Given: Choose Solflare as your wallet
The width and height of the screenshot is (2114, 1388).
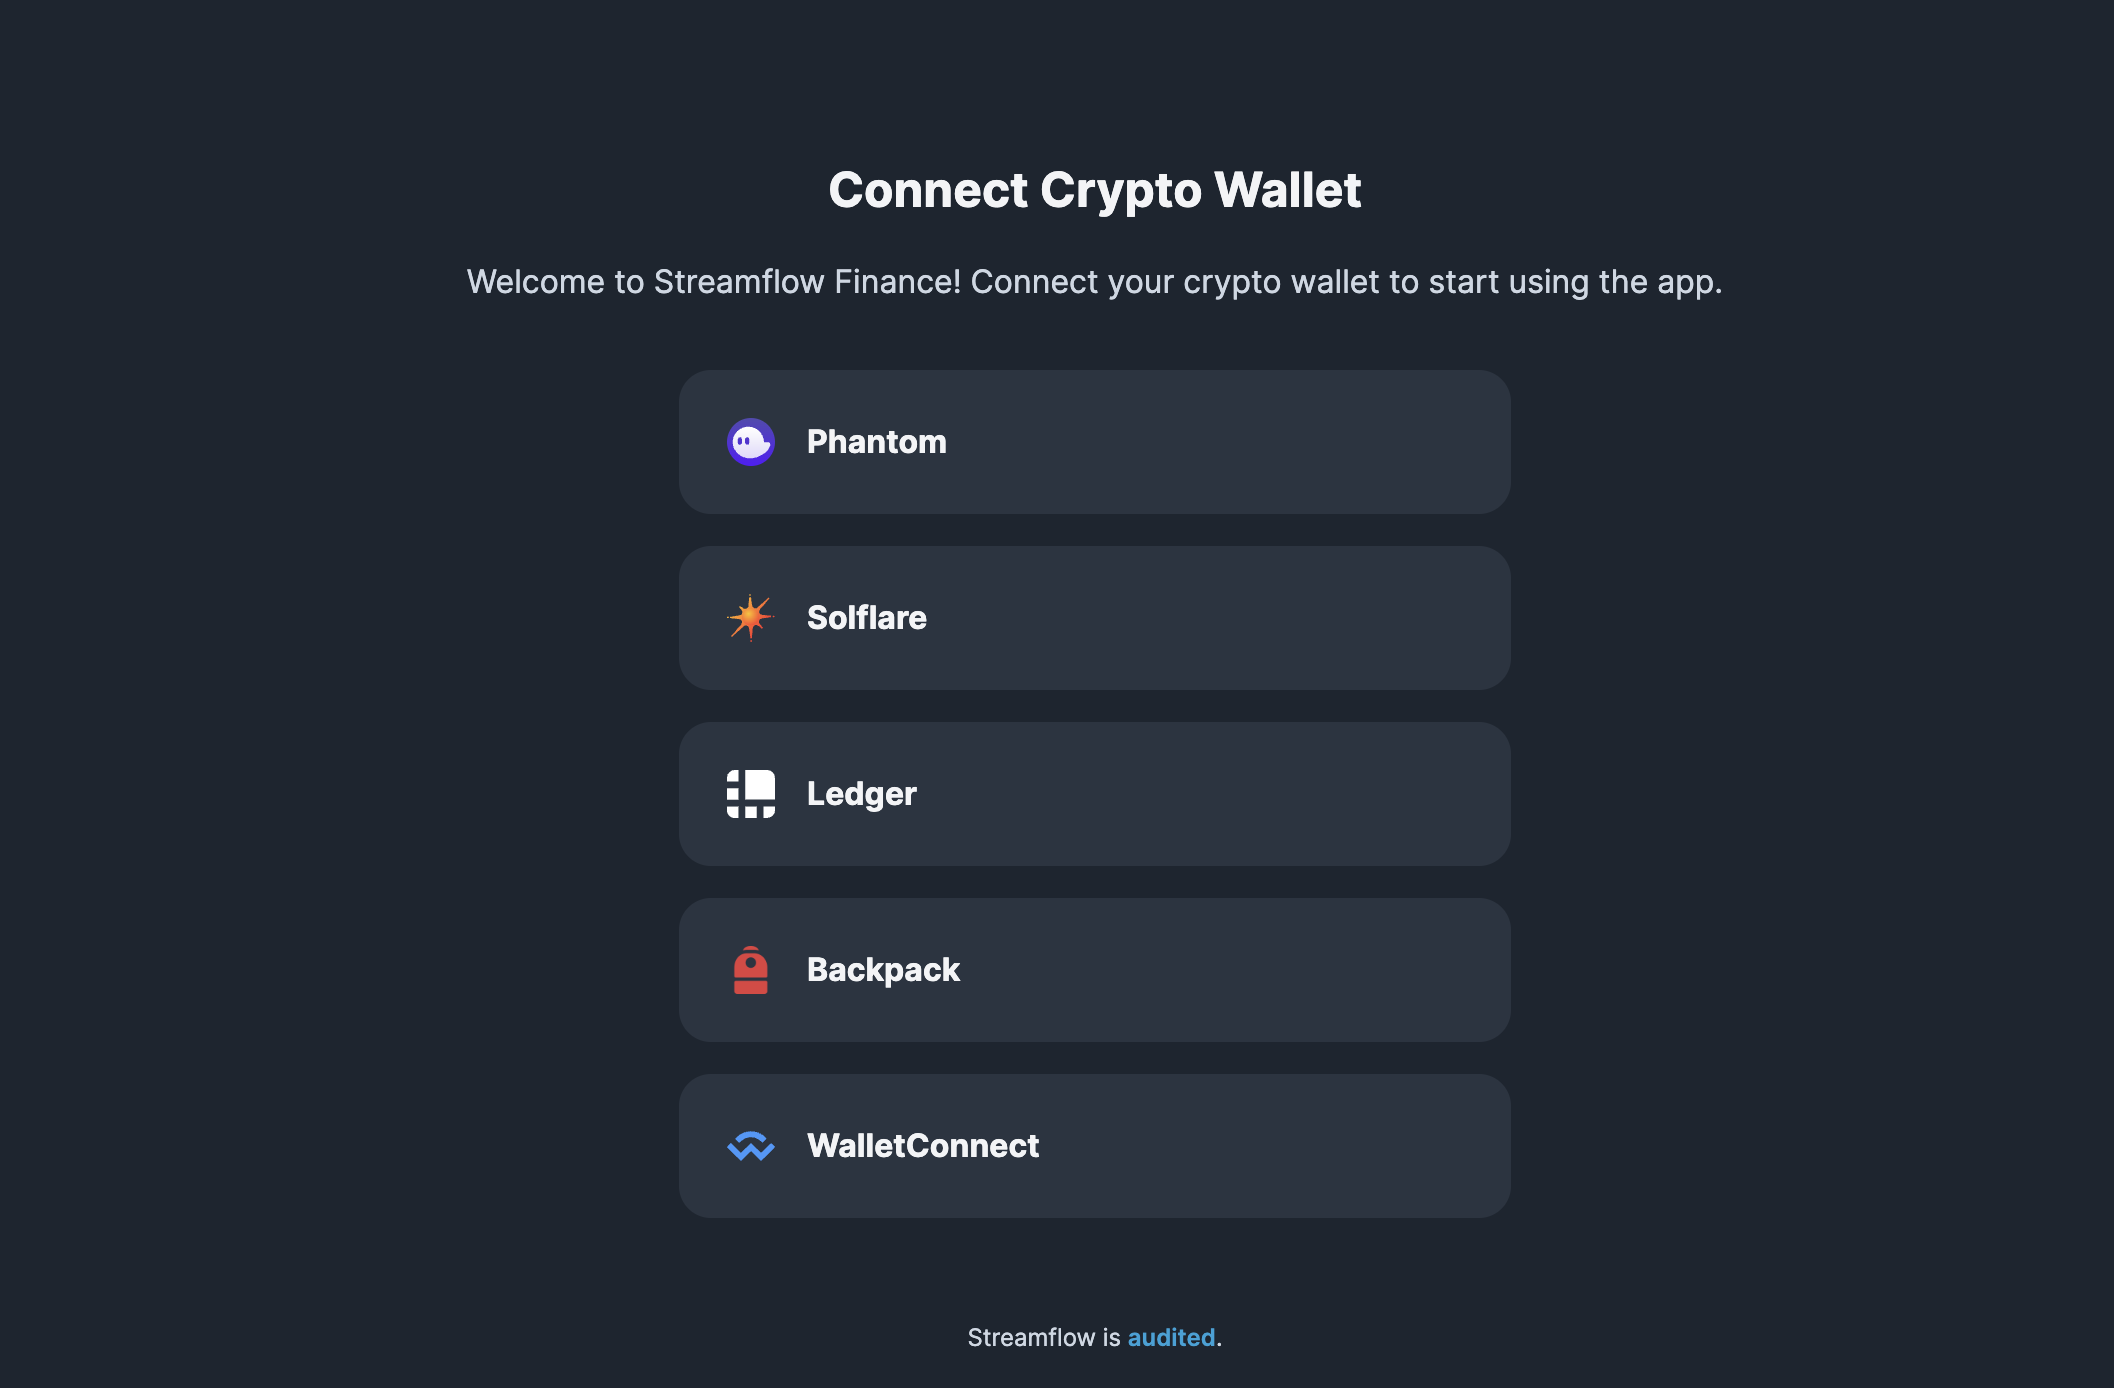Looking at the screenshot, I should 1095,618.
